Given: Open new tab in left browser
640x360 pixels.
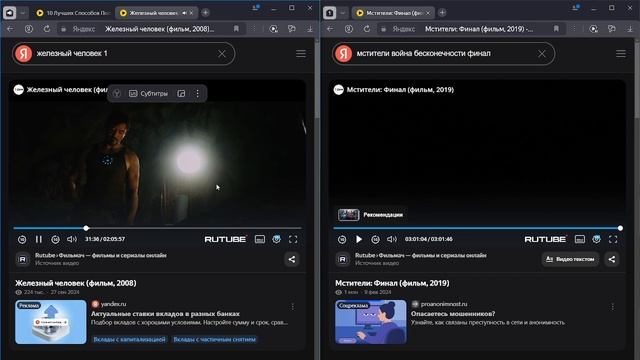Looking at the screenshot, I should tap(205, 13).
